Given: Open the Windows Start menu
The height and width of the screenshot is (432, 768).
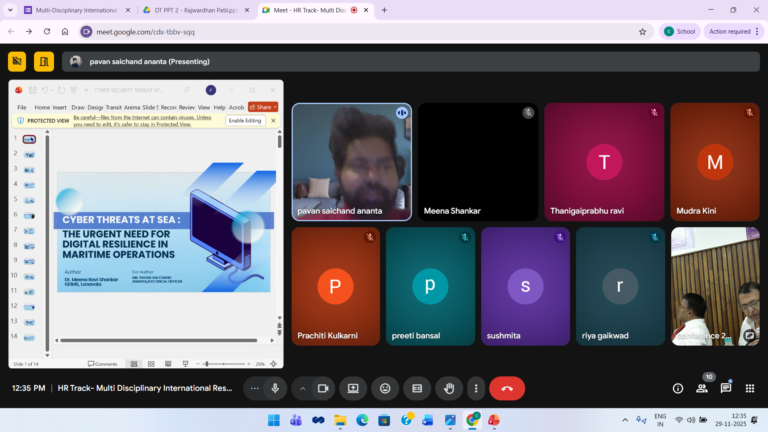Looking at the screenshot, I should (x=274, y=420).
